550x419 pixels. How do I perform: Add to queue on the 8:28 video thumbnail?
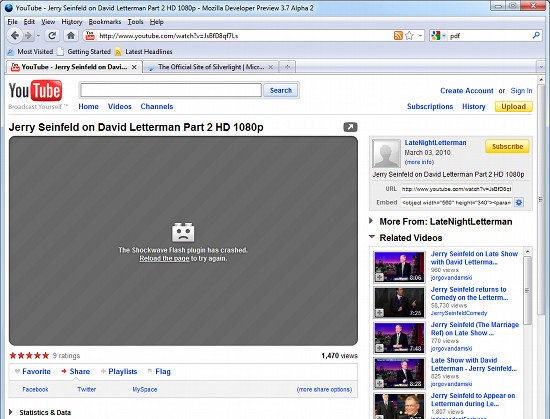tap(380, 383)
